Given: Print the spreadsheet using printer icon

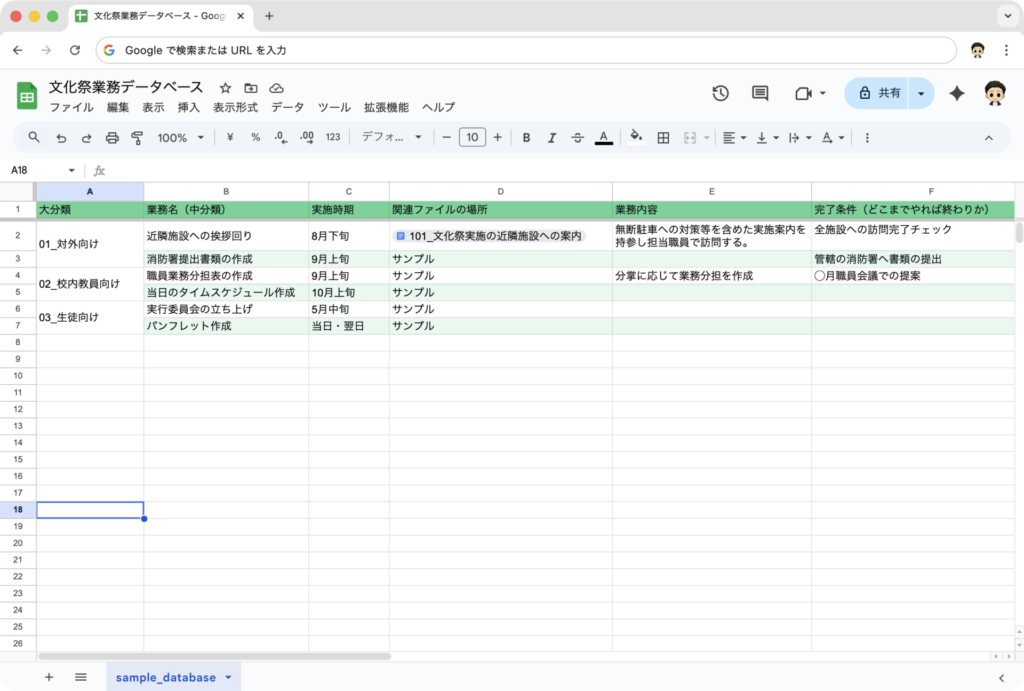Looking at the screenshot, I should click(x=112, y=138).
